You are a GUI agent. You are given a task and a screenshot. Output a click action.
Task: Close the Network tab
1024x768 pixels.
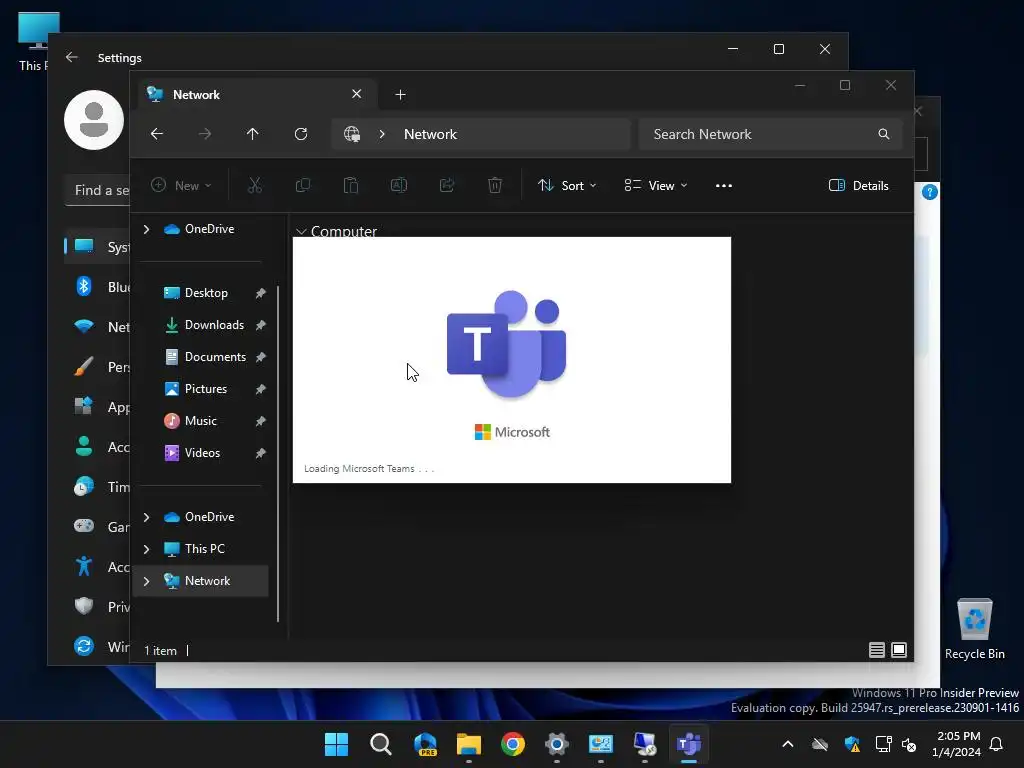357,94
